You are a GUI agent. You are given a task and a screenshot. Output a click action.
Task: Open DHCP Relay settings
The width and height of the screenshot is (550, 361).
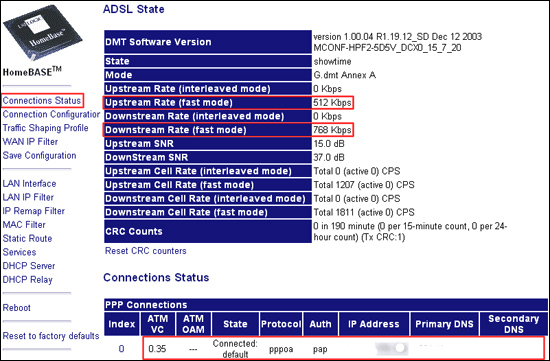pyautogui.click(x=27, y=280)
